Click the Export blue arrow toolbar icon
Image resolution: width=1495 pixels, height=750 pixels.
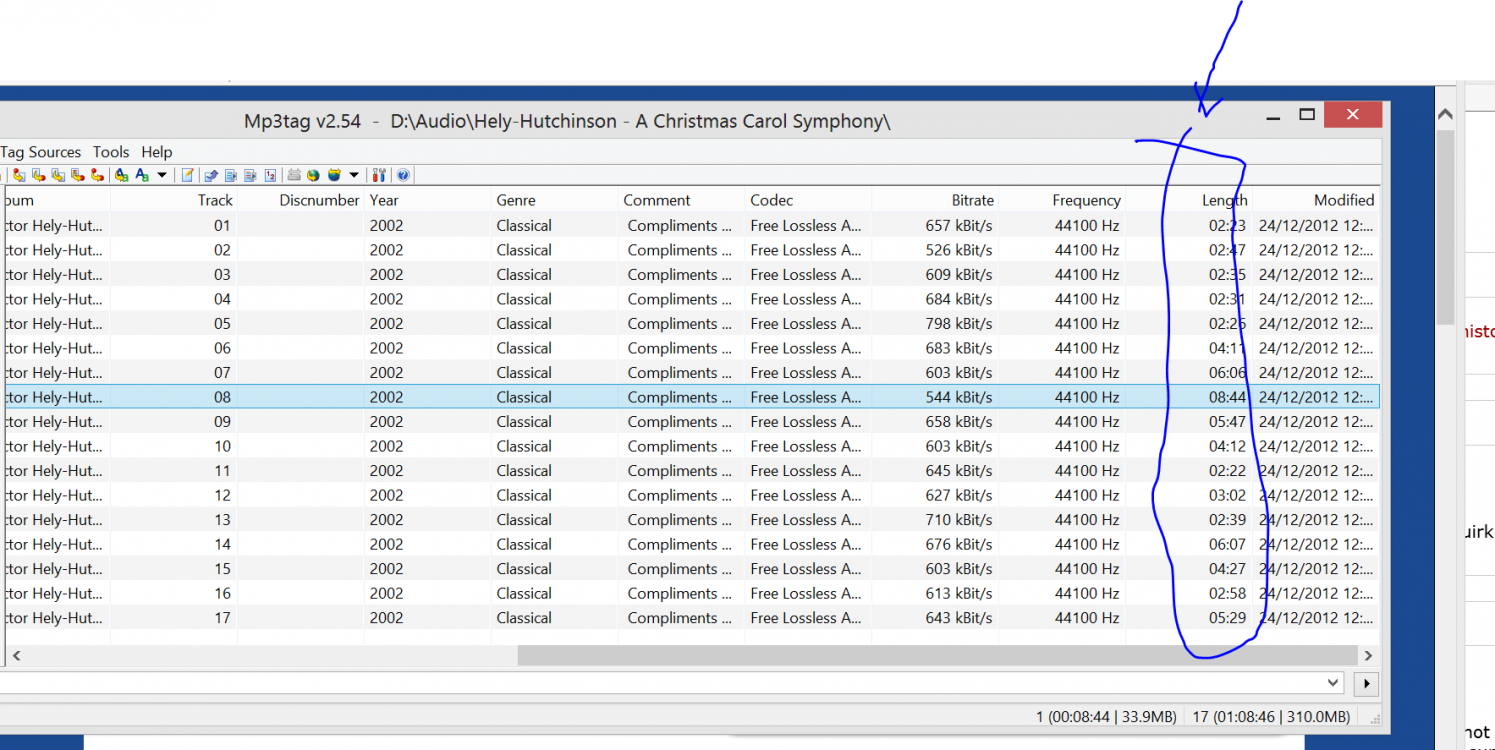[x=211, y=175]
